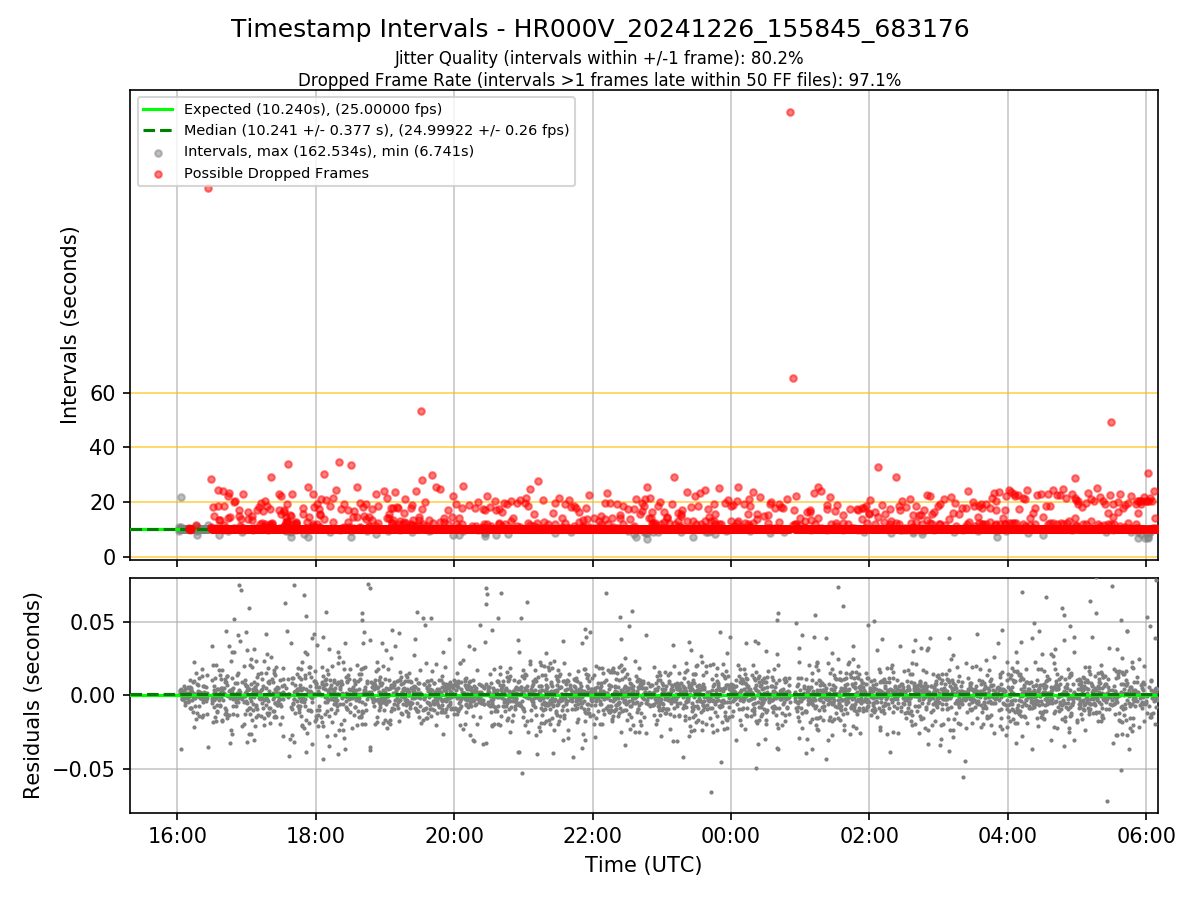Click the '22:00' x-axis tick label
The width and height of the screenshot is (1200, 900).
(592, 835)
